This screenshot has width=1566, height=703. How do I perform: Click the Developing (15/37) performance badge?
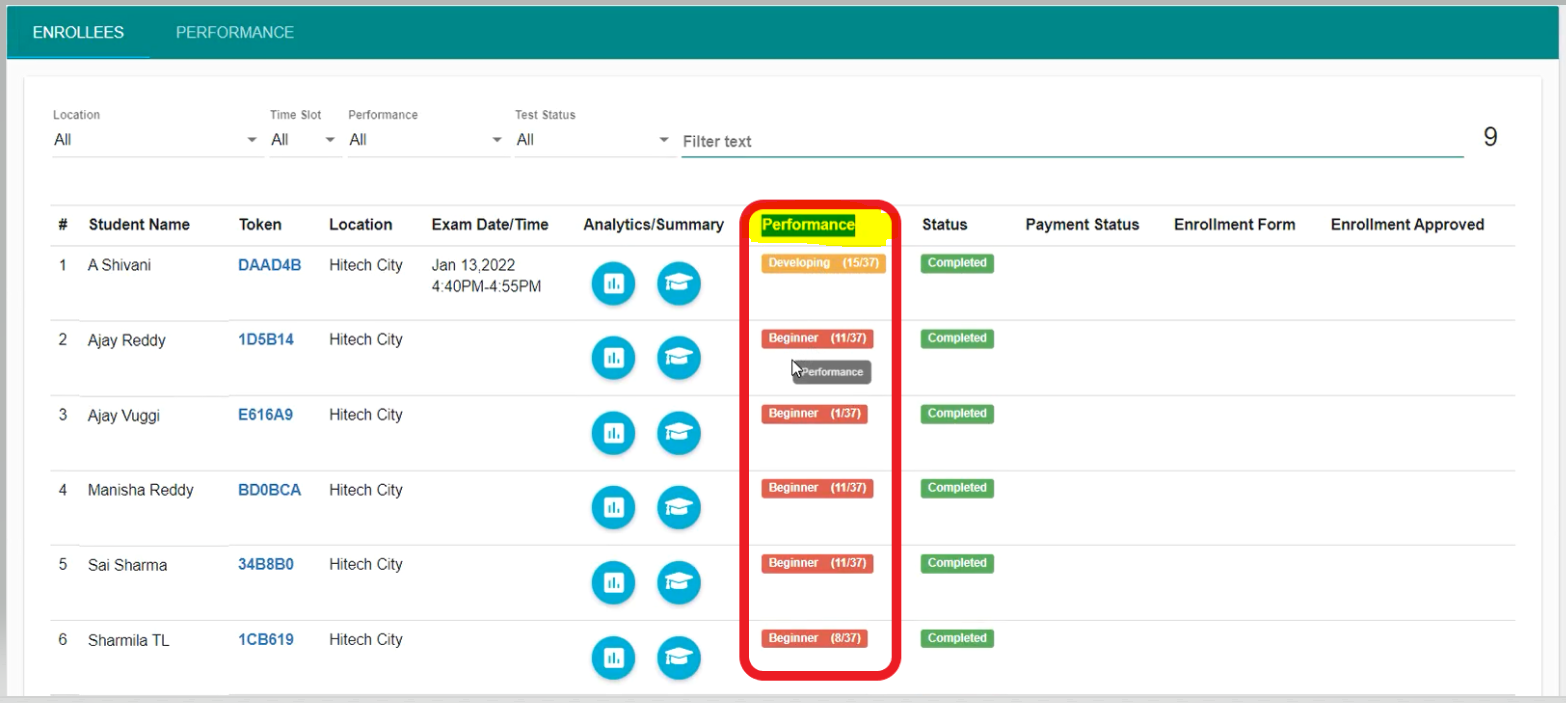pos(823,263)
